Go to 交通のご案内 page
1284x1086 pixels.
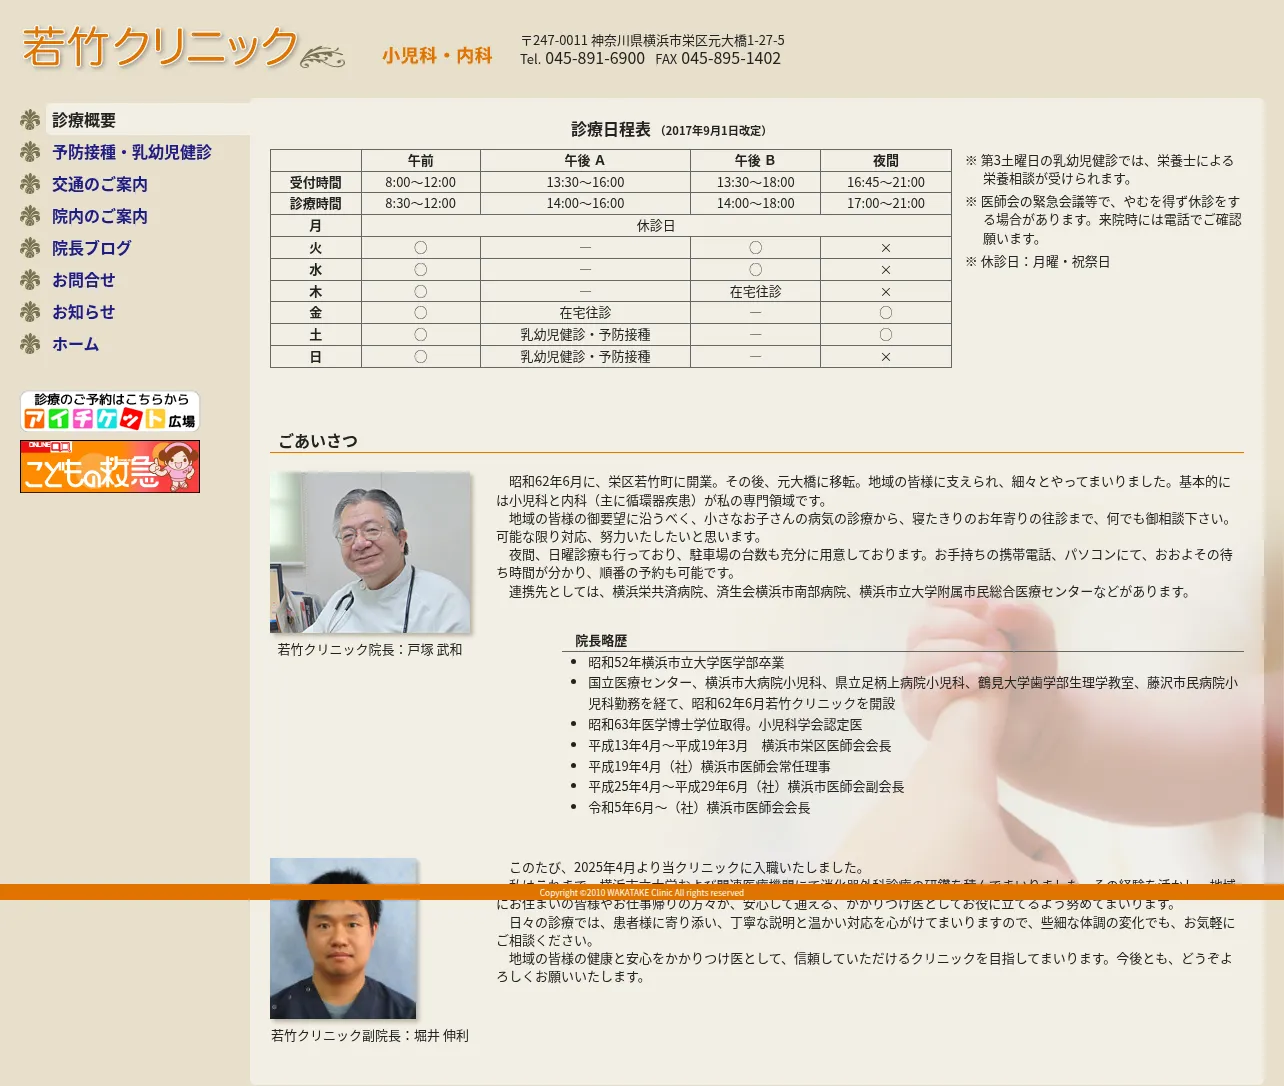tap(100, 184)
